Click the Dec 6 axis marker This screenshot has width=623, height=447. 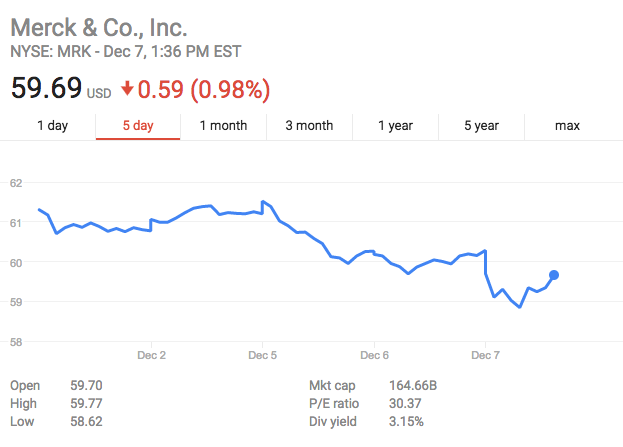[374, 355]
